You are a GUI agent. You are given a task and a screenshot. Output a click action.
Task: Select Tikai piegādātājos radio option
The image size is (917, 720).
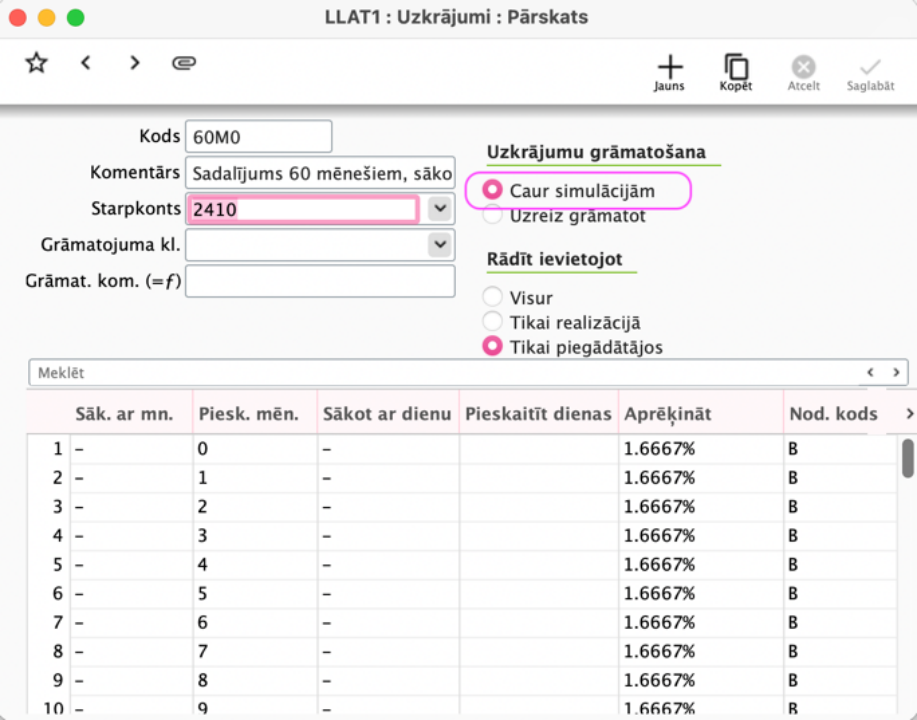492,346
